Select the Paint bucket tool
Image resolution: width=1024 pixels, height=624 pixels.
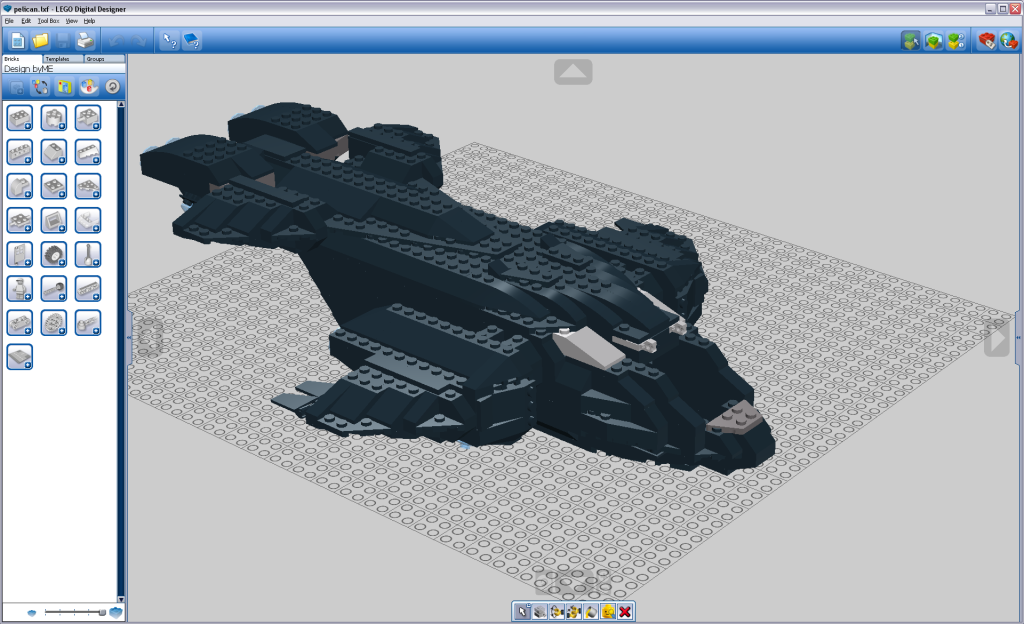click(x=590, y=612)
